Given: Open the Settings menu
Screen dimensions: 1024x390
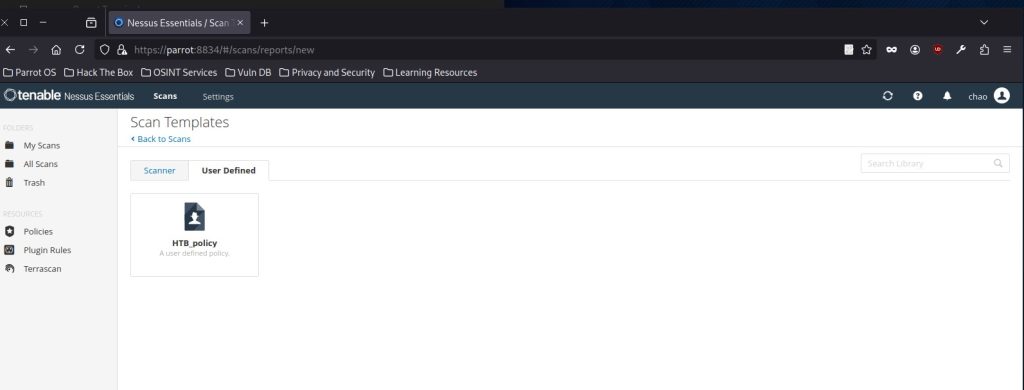Looking at the screenshot, I should (218, 97).
